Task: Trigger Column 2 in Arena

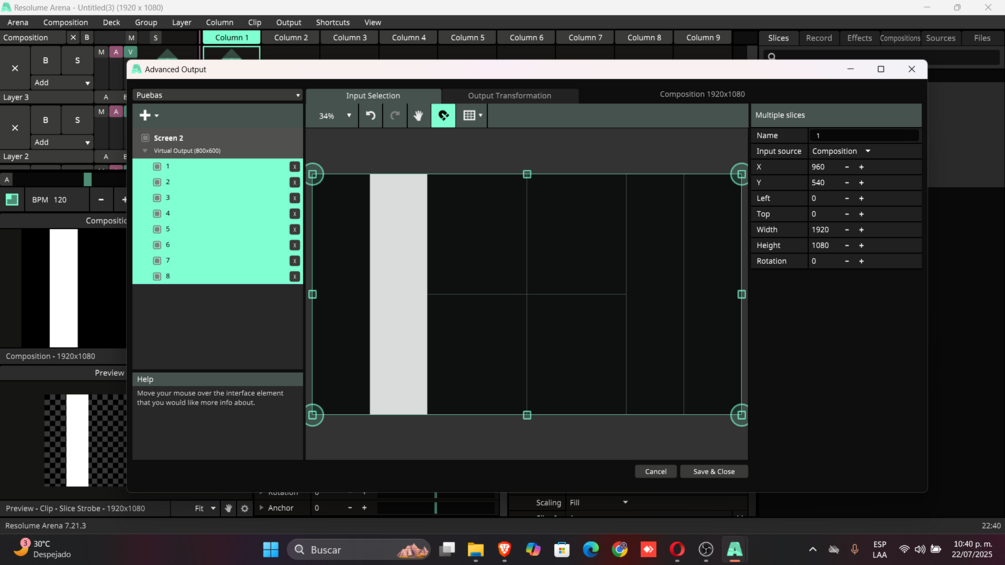Action: [291, 37]
